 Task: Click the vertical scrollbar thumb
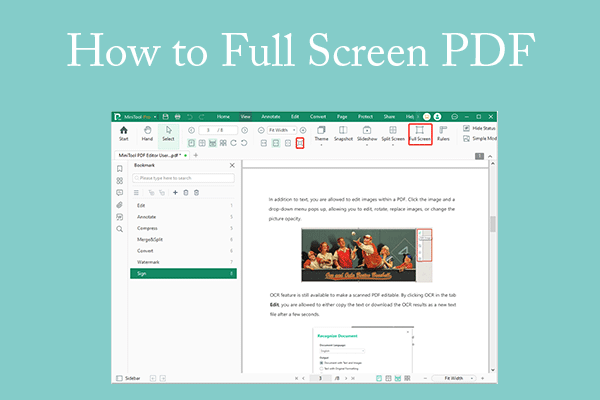coord(493,224)
